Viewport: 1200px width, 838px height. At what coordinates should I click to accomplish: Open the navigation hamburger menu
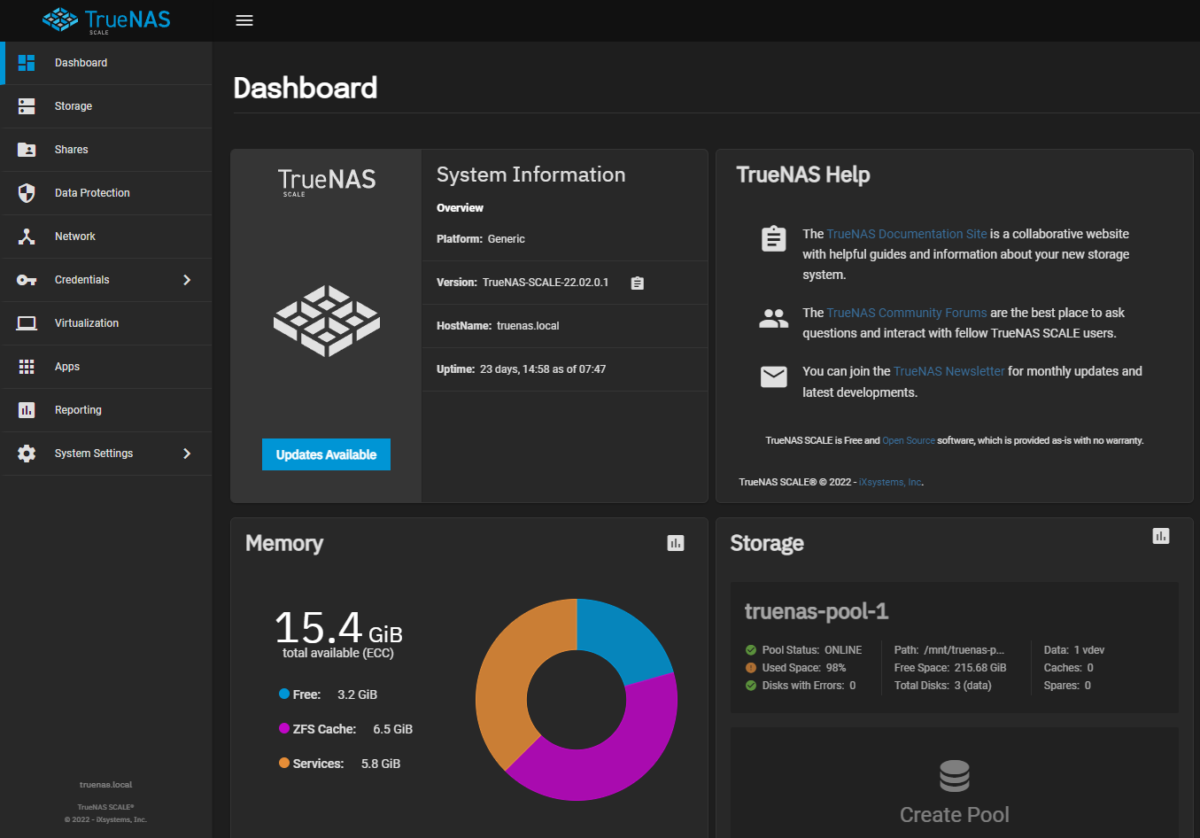coord(244,20)
